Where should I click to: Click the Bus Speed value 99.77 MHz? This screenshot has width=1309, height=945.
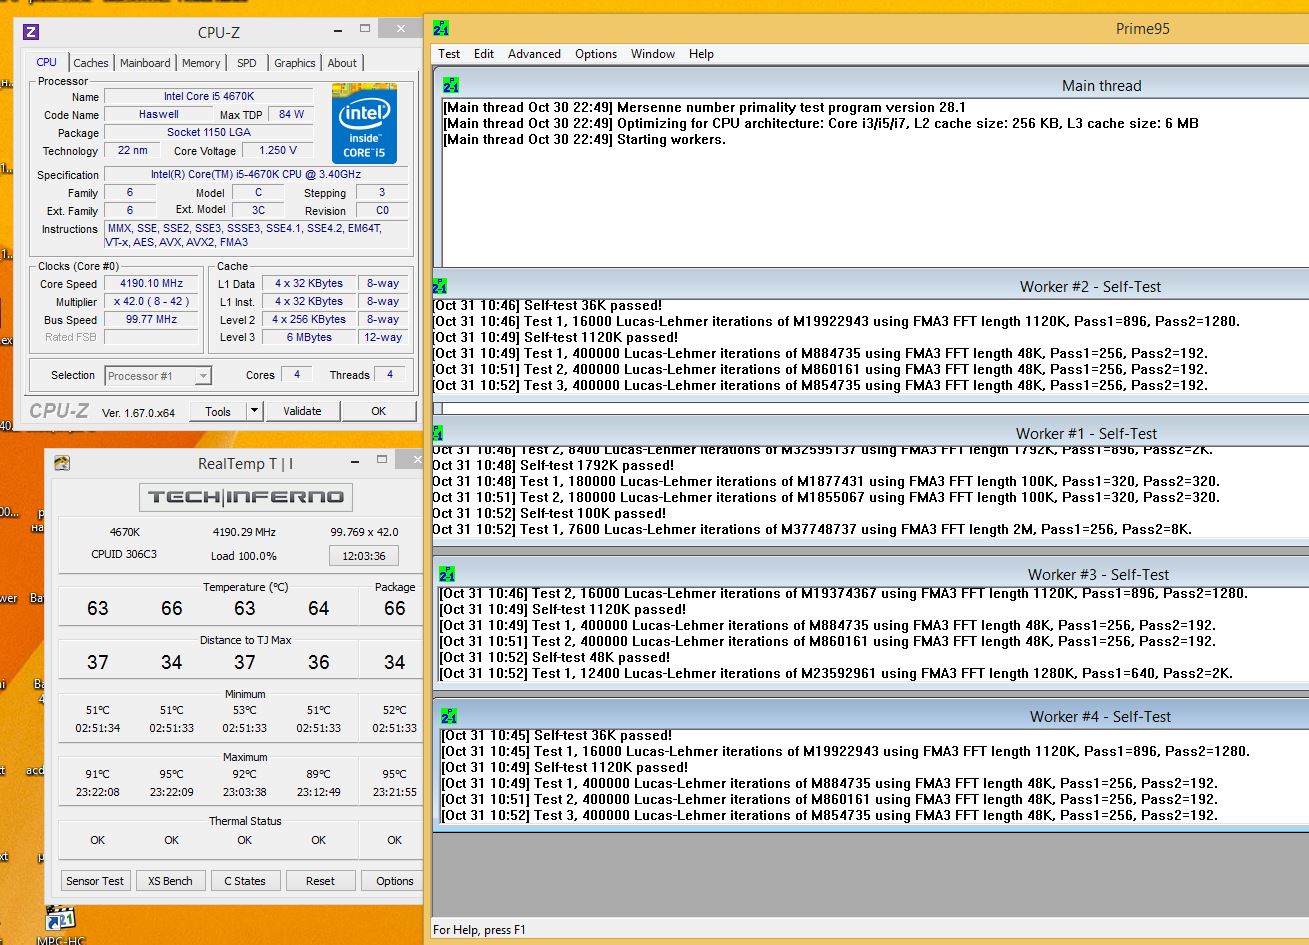pos(153,320)
